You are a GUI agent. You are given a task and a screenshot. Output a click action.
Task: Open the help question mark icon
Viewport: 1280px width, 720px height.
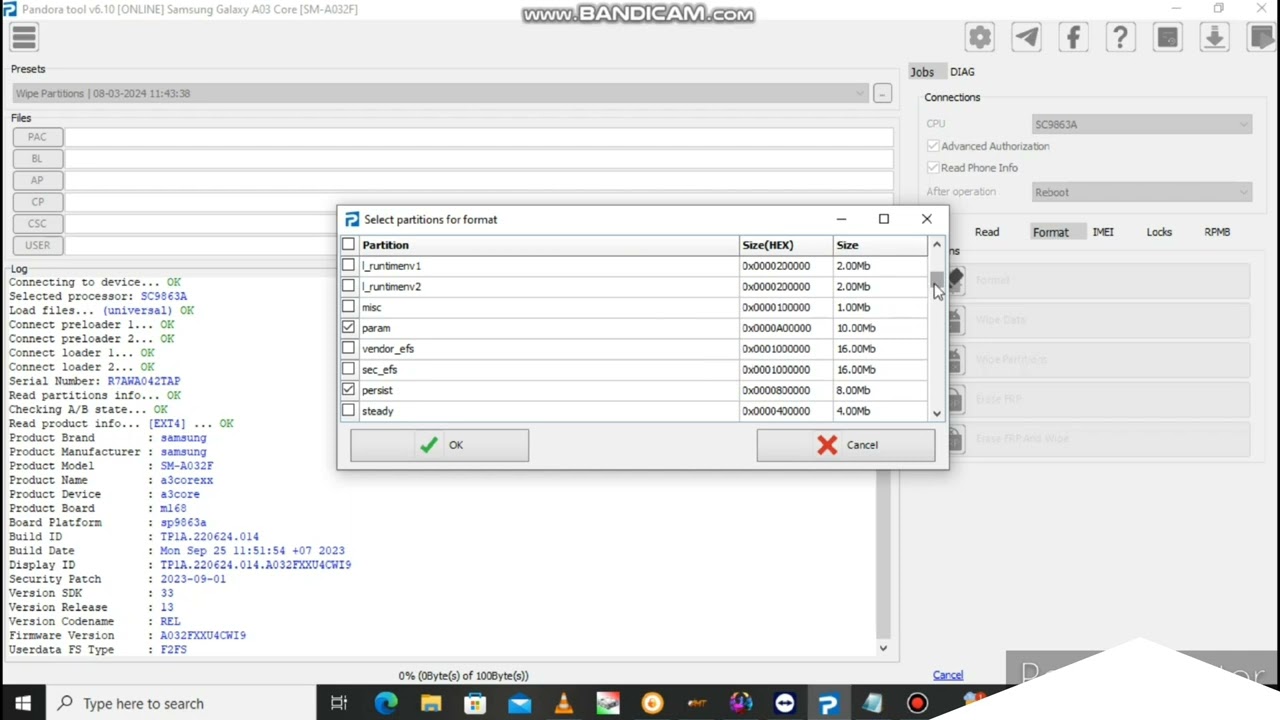[x=1120, y=38]
